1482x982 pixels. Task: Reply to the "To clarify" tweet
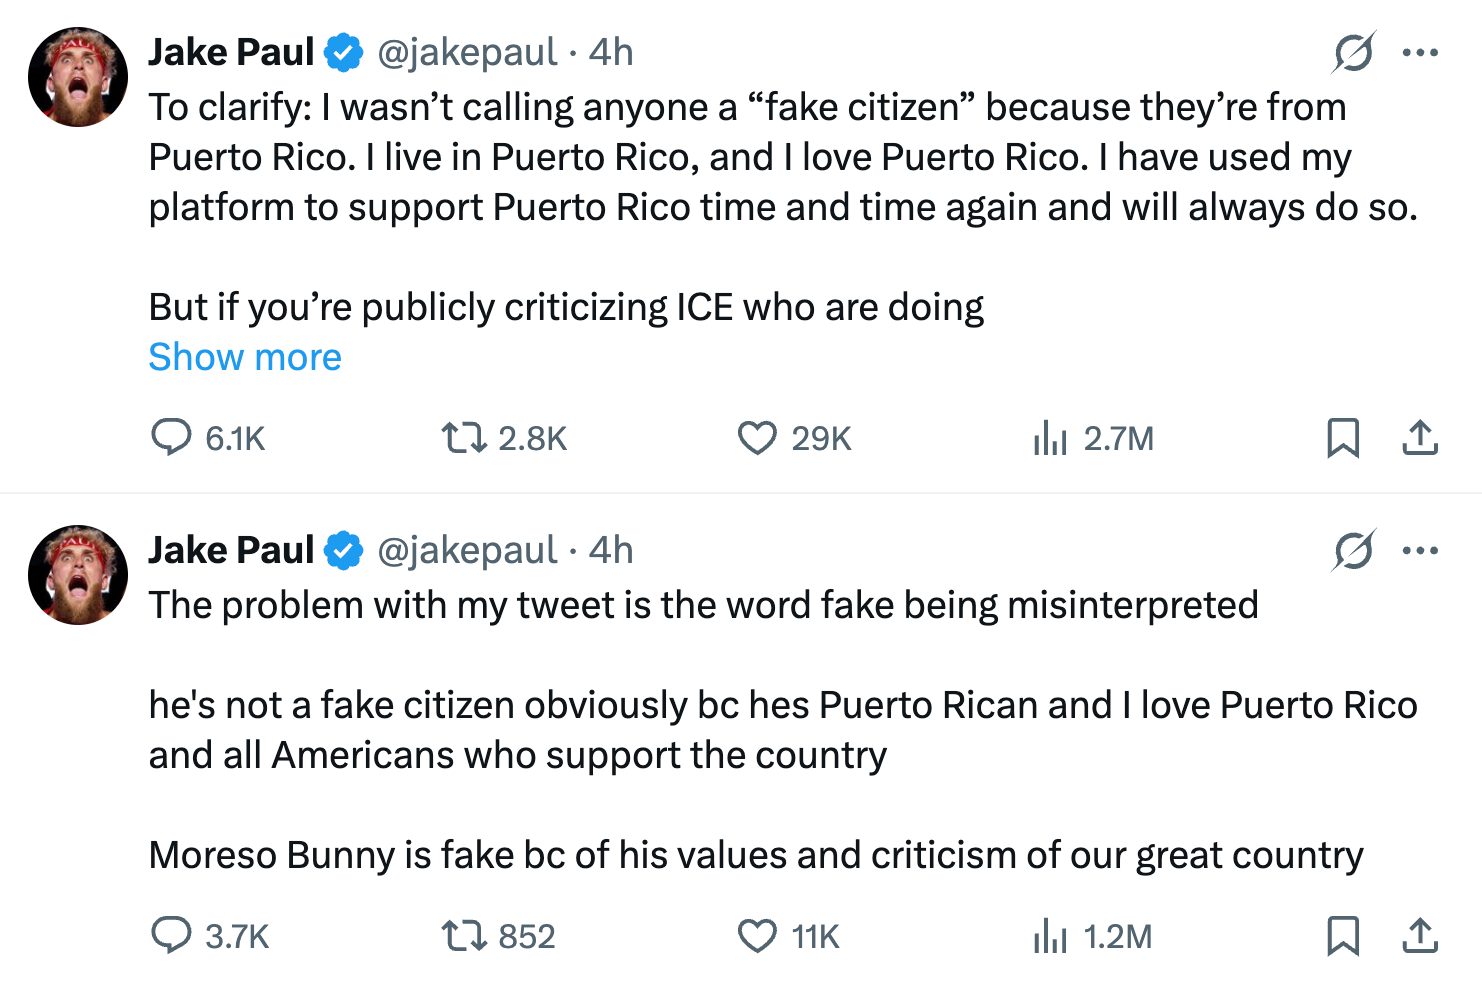pos(171,438)
